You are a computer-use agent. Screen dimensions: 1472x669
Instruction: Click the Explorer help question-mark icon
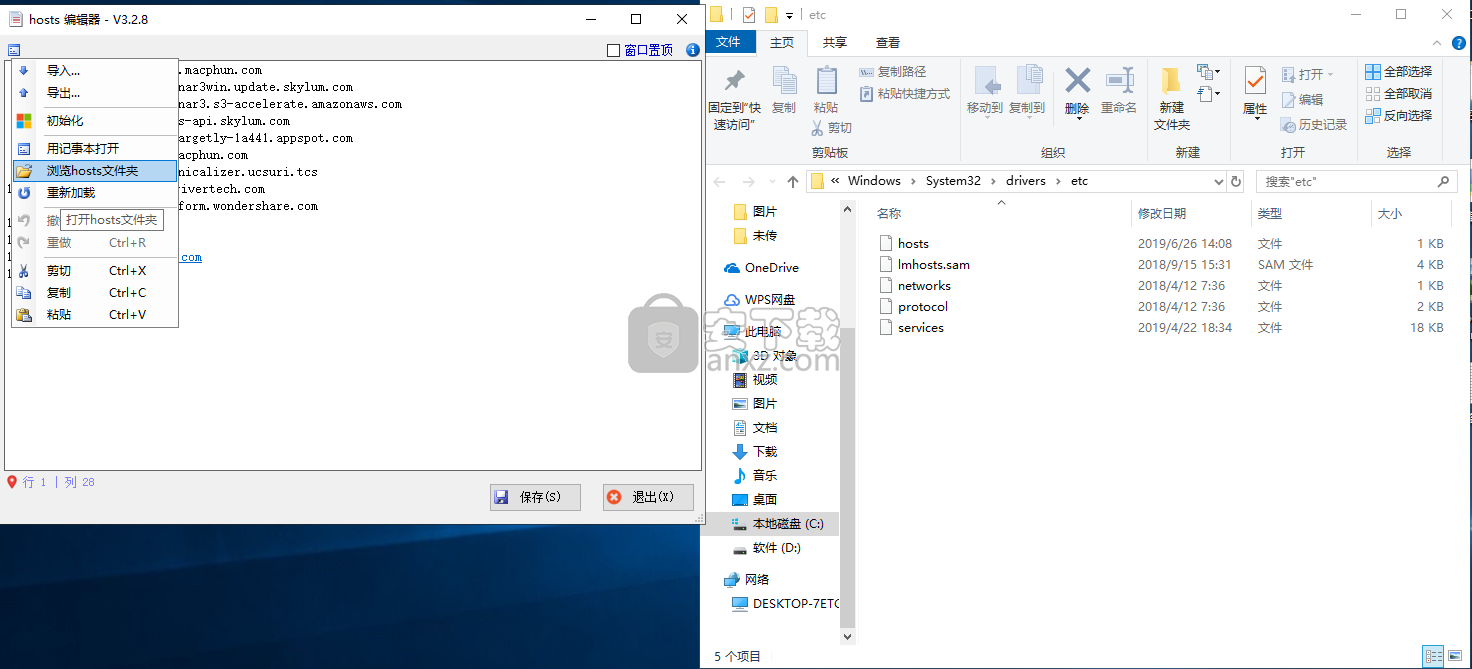pyautogui.click(x=1460, y=43)
